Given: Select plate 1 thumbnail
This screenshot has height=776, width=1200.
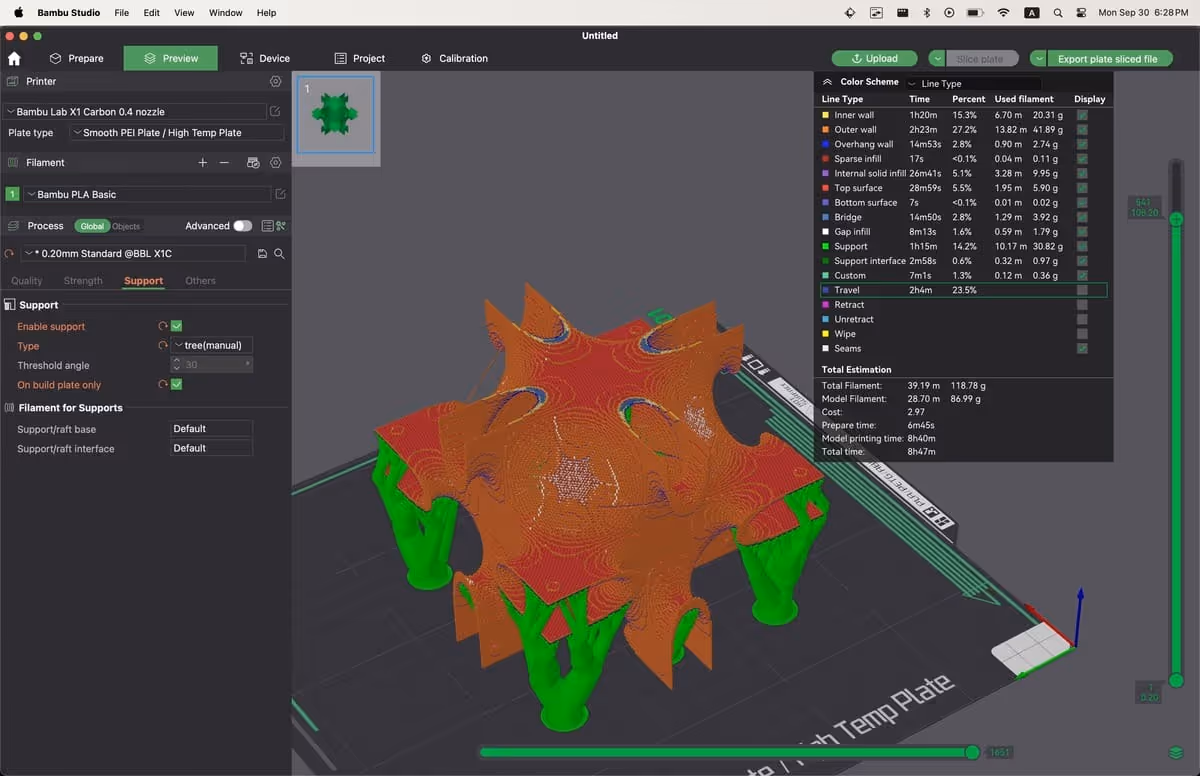Looking at the screenshot, I should pyautogui.click(x=335, y=115).
